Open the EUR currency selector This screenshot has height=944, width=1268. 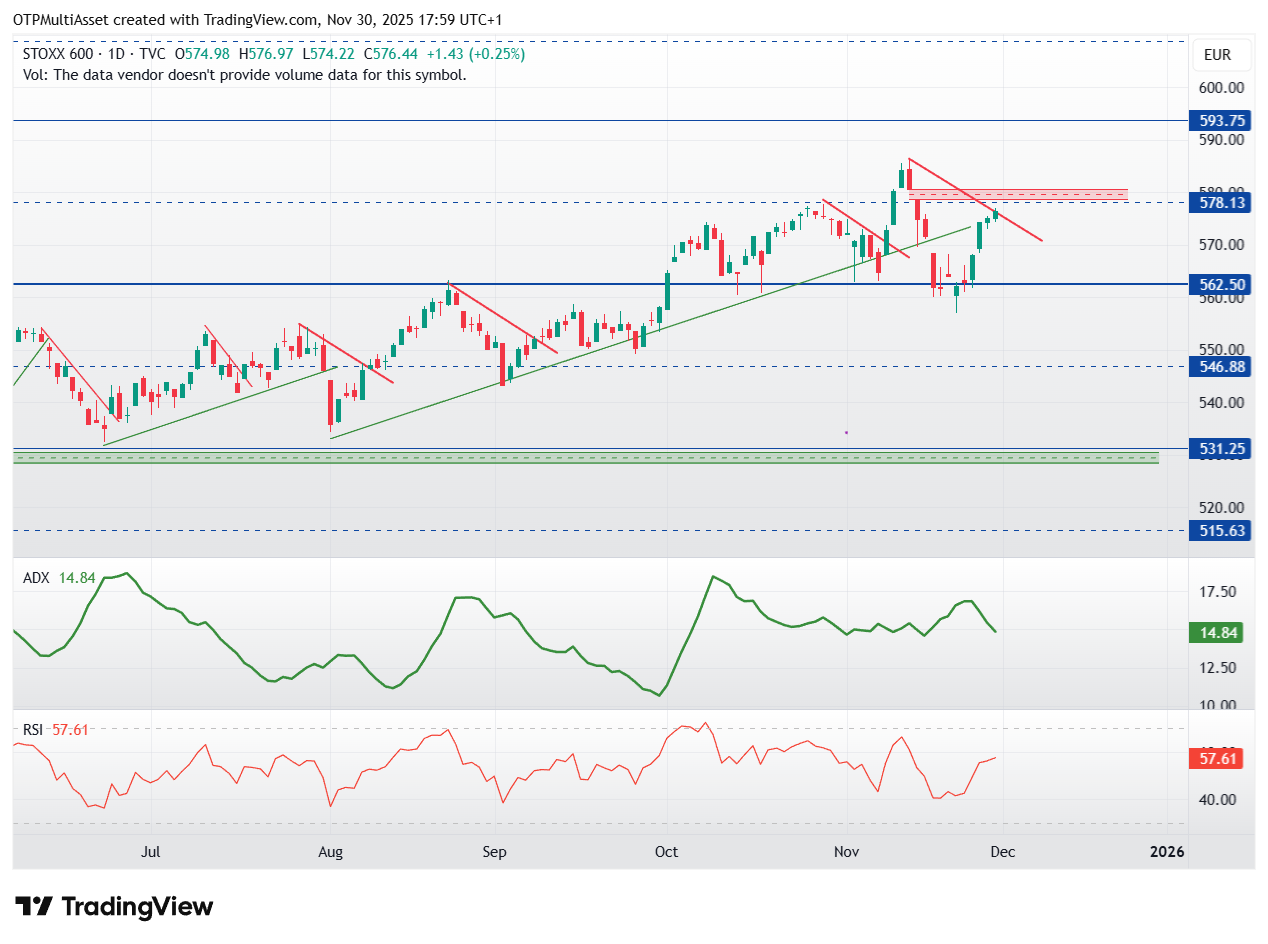coord(1217,55)
